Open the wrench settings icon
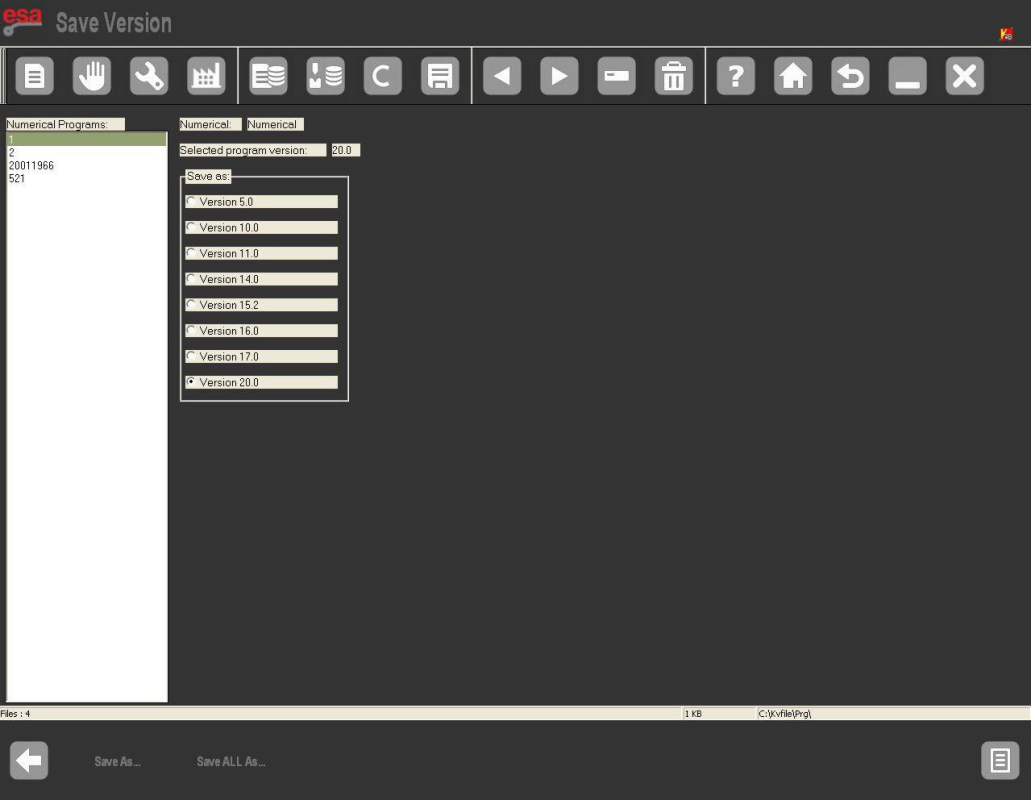1031x800 pixels. click(149, 77)
